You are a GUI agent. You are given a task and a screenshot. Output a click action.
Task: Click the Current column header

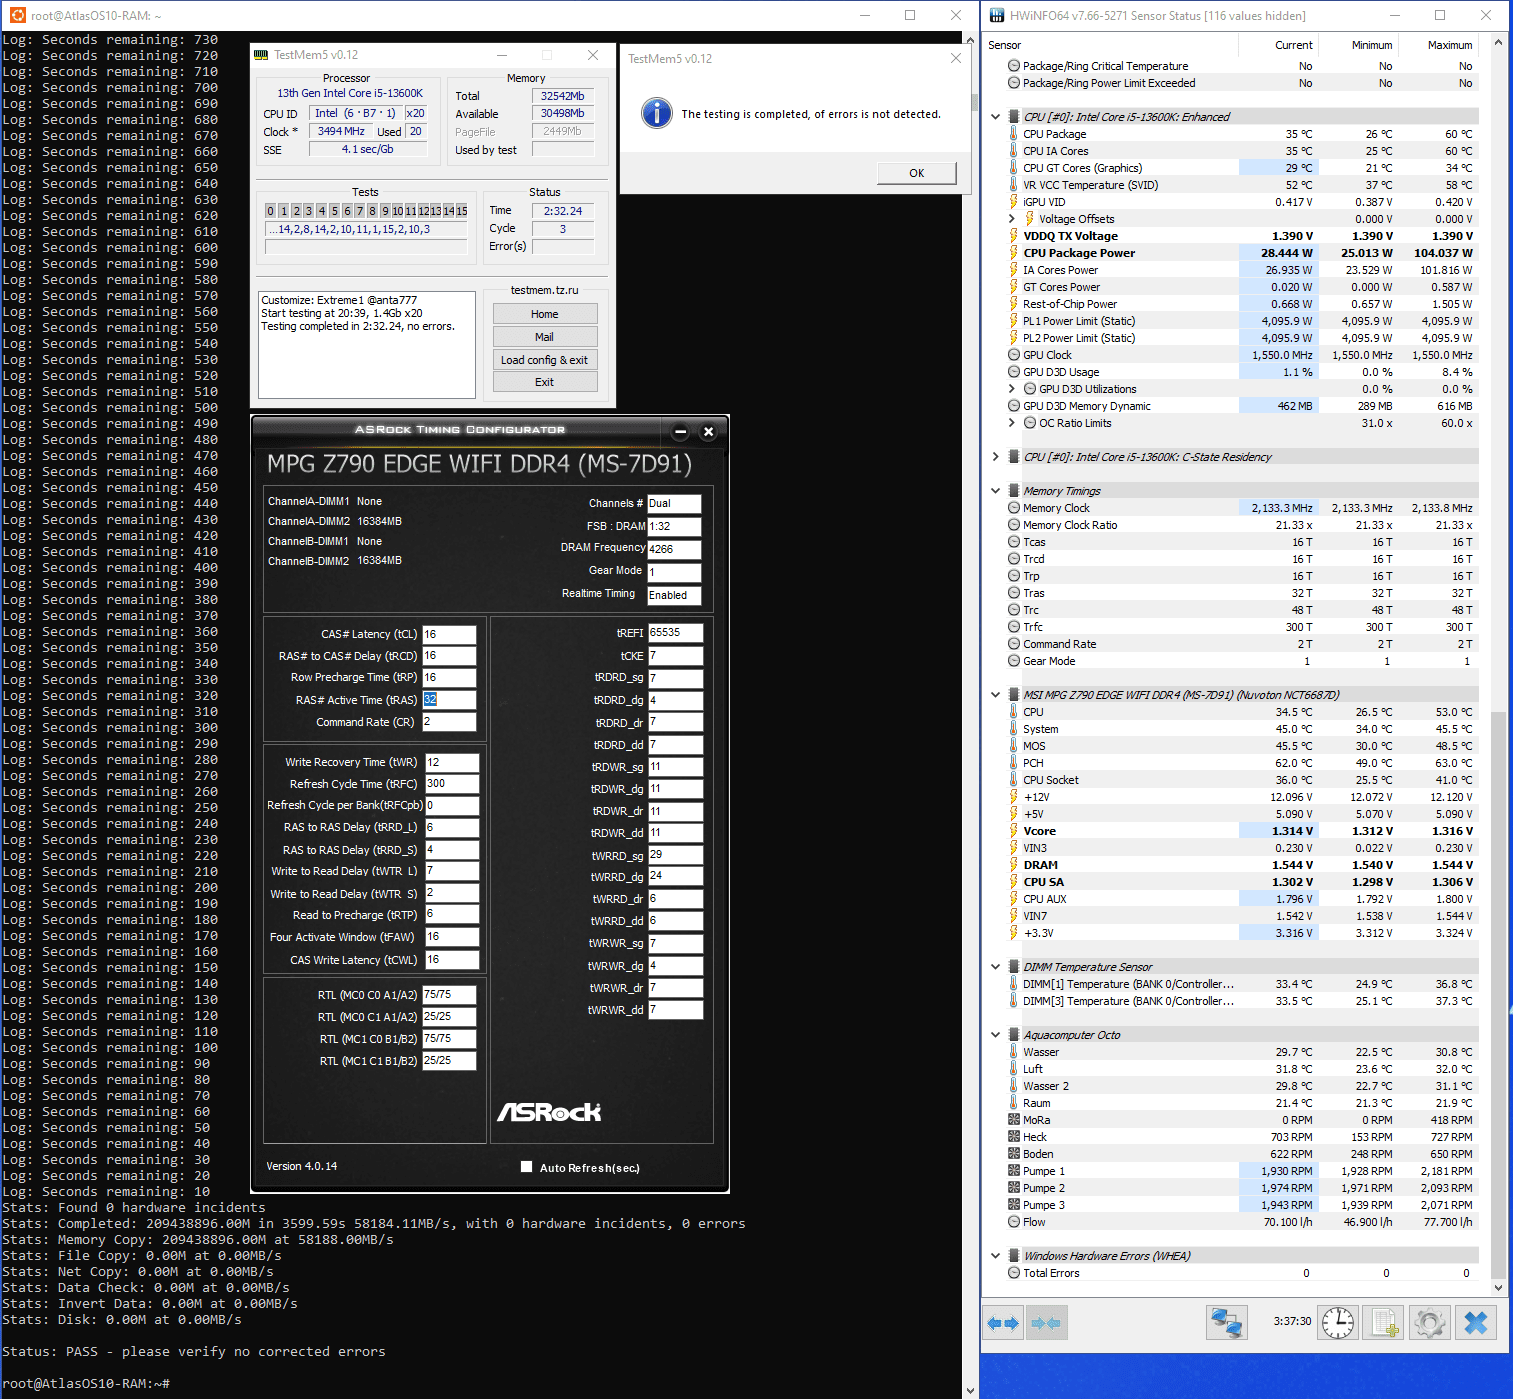click(x=1278, y=45)
